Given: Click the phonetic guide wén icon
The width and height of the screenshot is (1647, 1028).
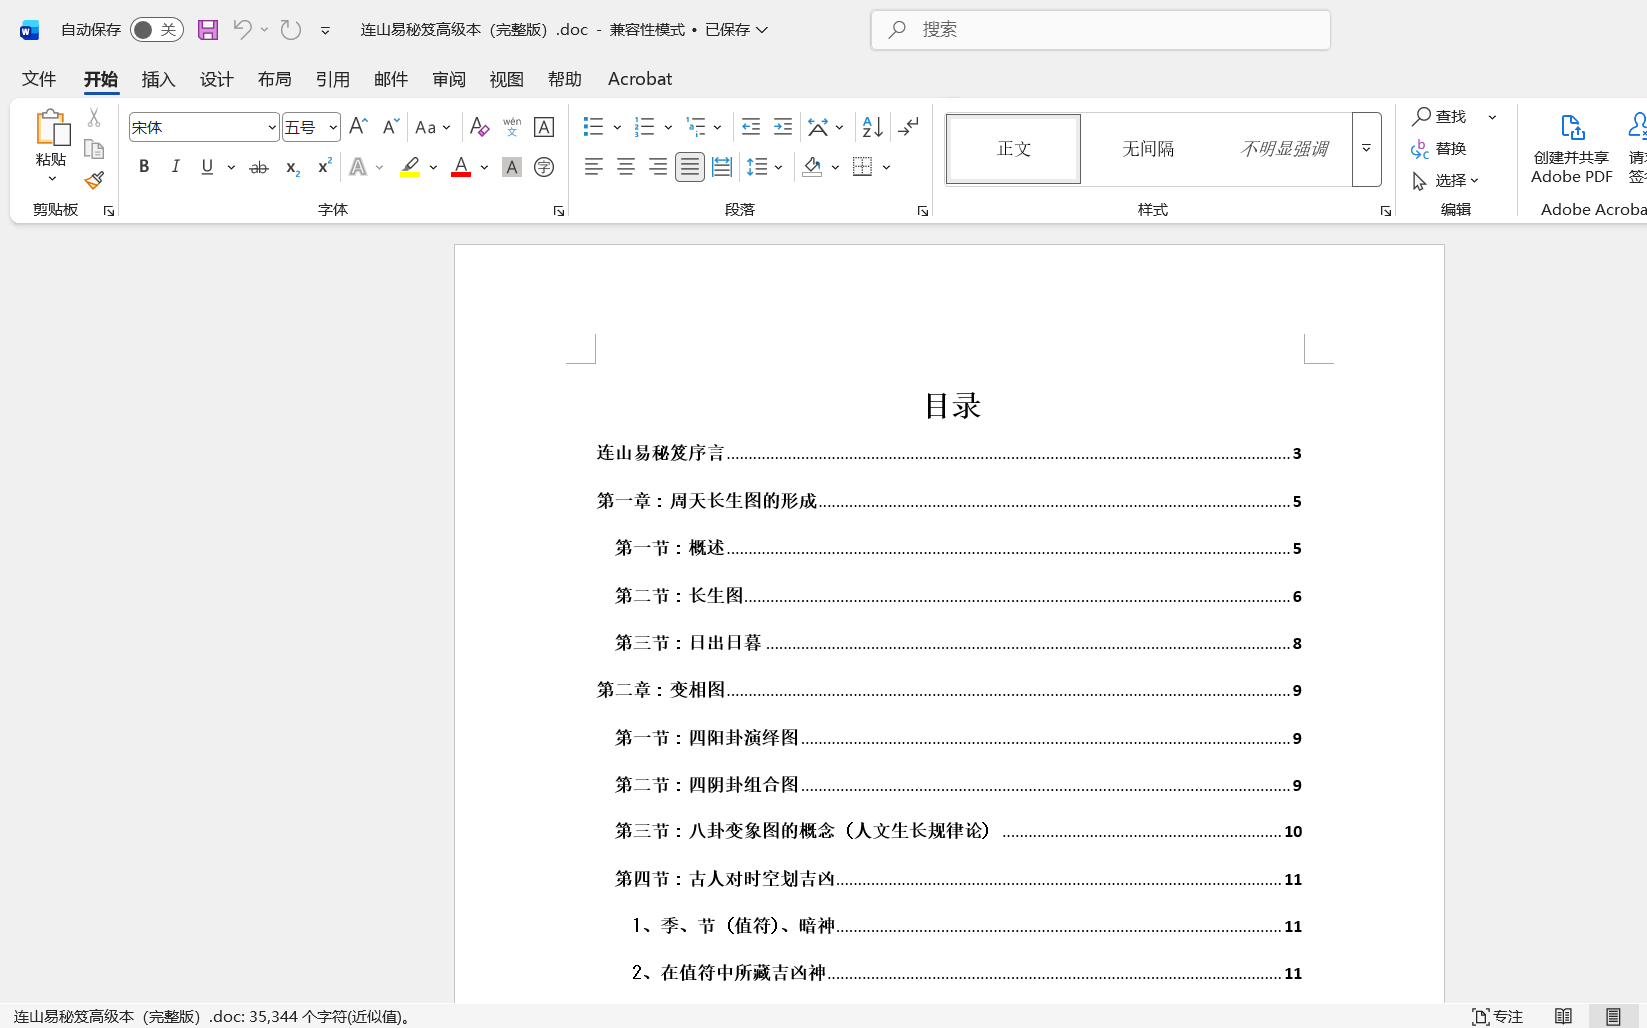Looking at the screenshot, I should pos(512,127).
